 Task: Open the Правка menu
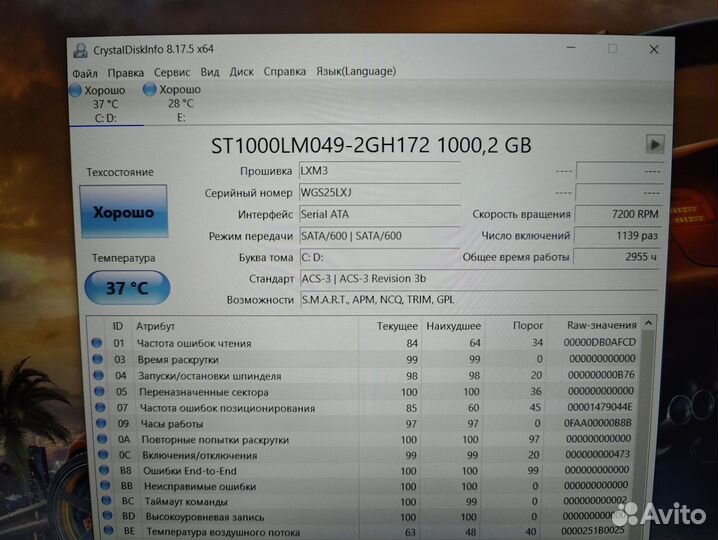(125, 73)
